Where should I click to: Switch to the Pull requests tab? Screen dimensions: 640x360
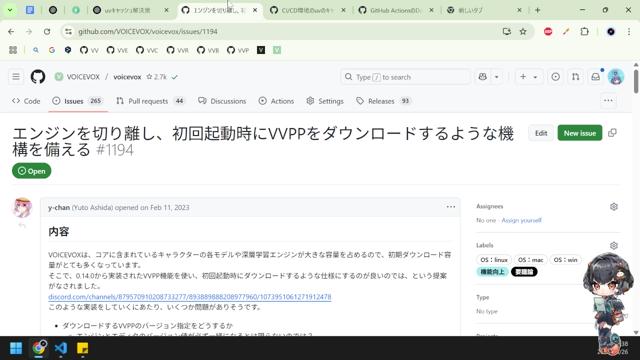[150, 101]
